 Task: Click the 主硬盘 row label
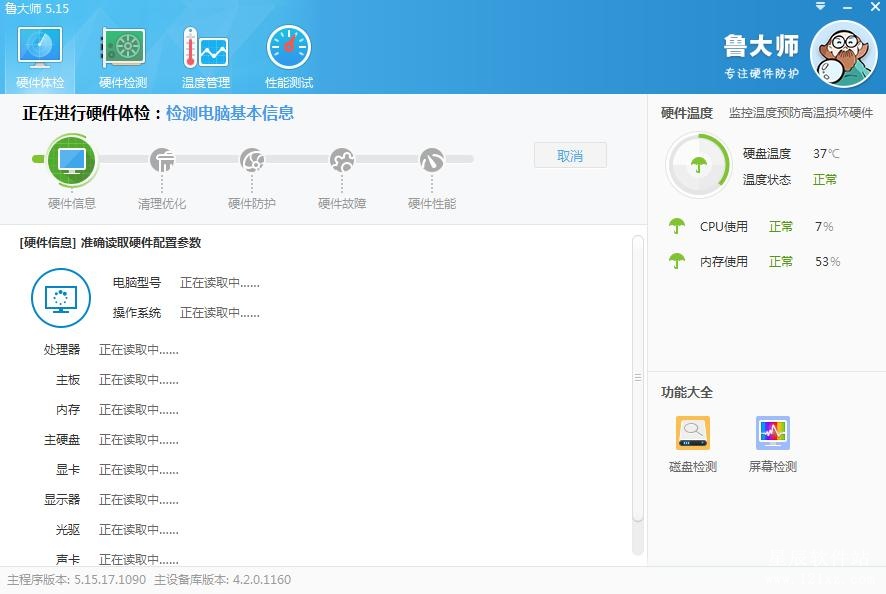click(x=62, y=440)
